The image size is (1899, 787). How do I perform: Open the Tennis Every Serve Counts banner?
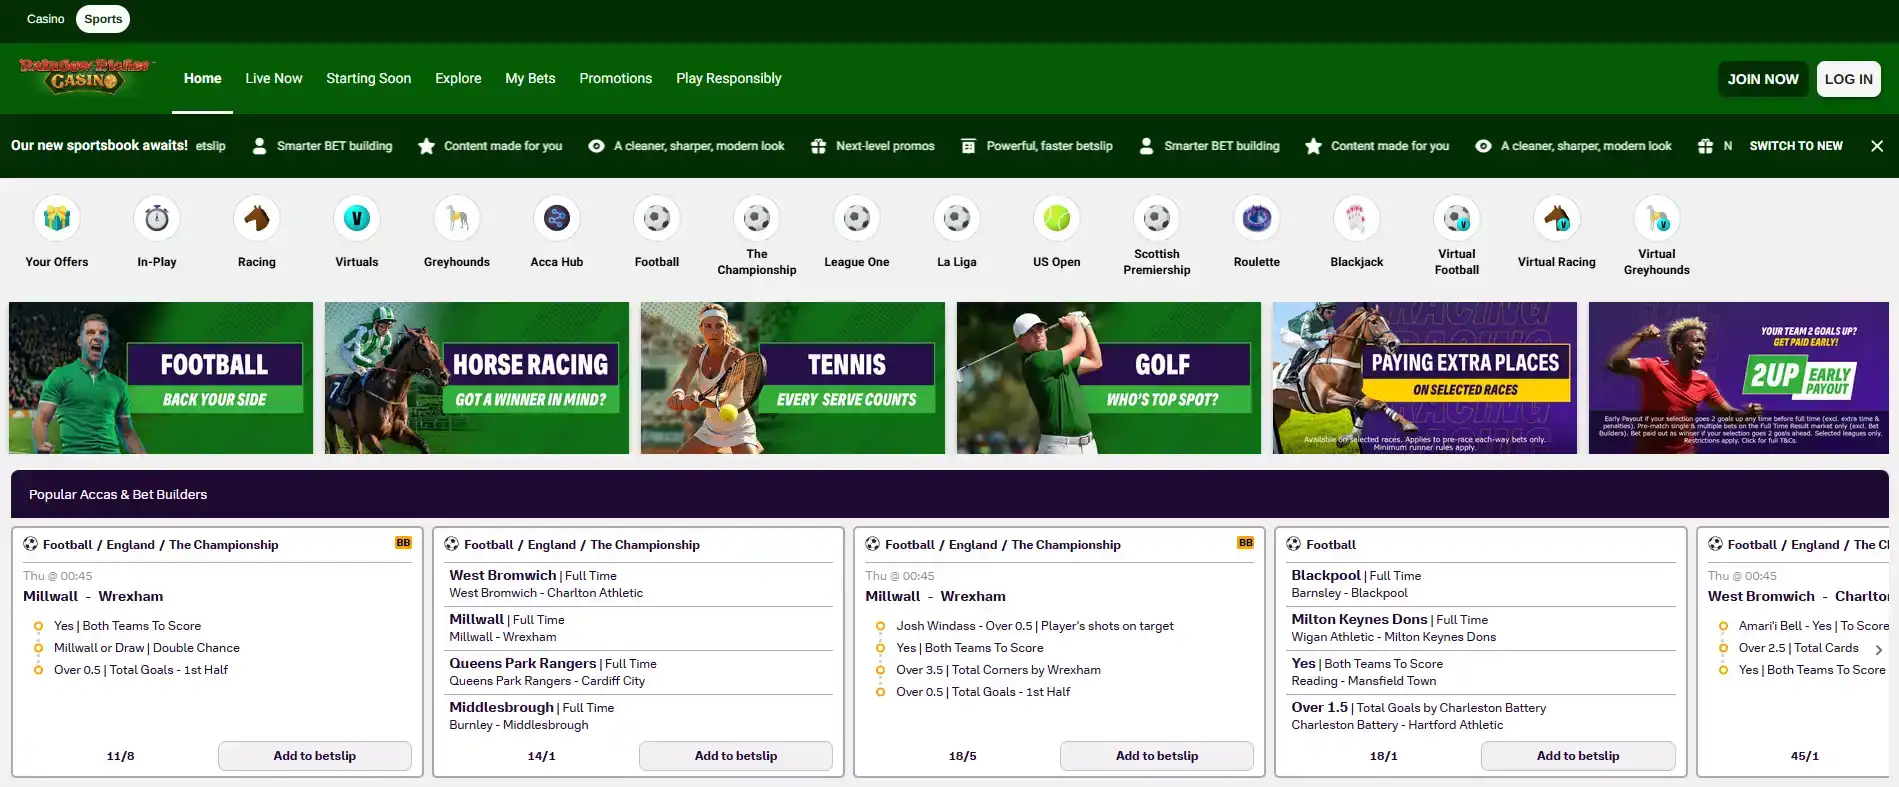[793, 378]
